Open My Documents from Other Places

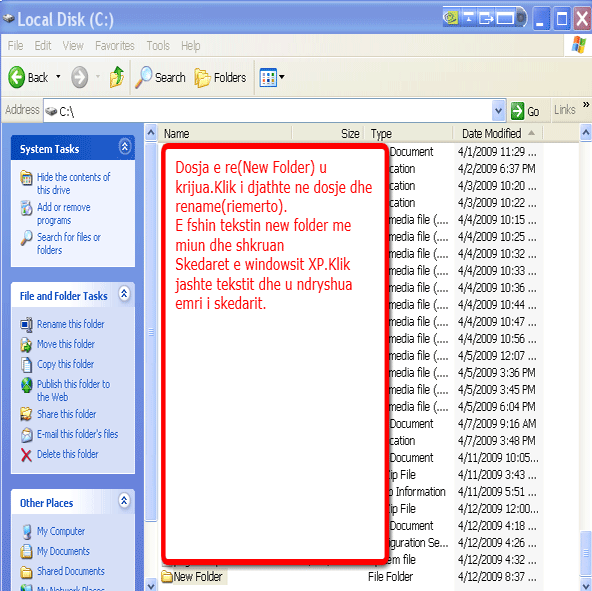coord(63,551)
